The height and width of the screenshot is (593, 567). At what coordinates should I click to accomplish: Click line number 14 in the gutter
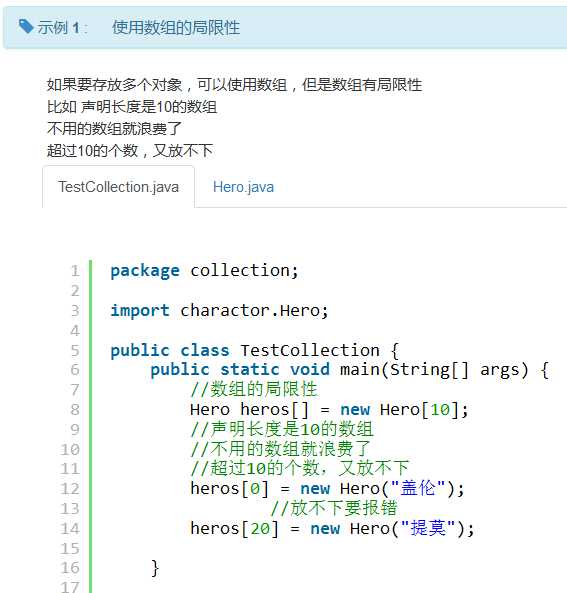point(70,528)
